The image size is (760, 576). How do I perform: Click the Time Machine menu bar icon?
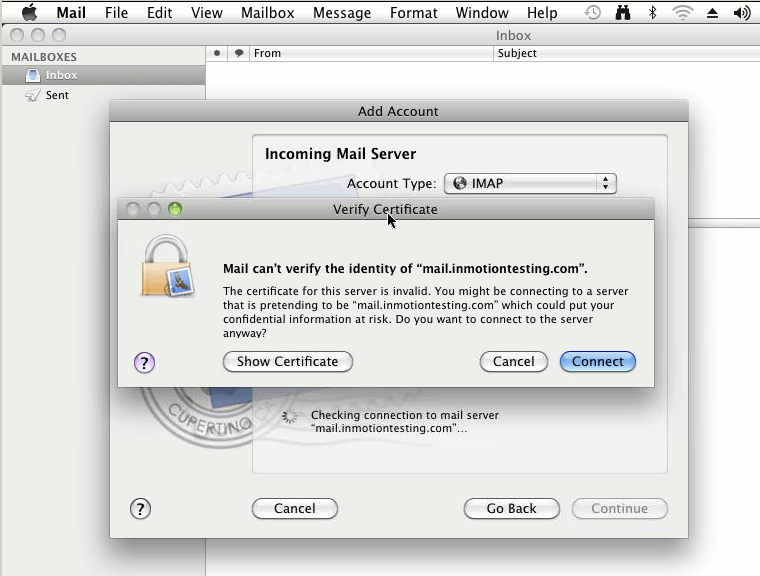pos(592,13)
